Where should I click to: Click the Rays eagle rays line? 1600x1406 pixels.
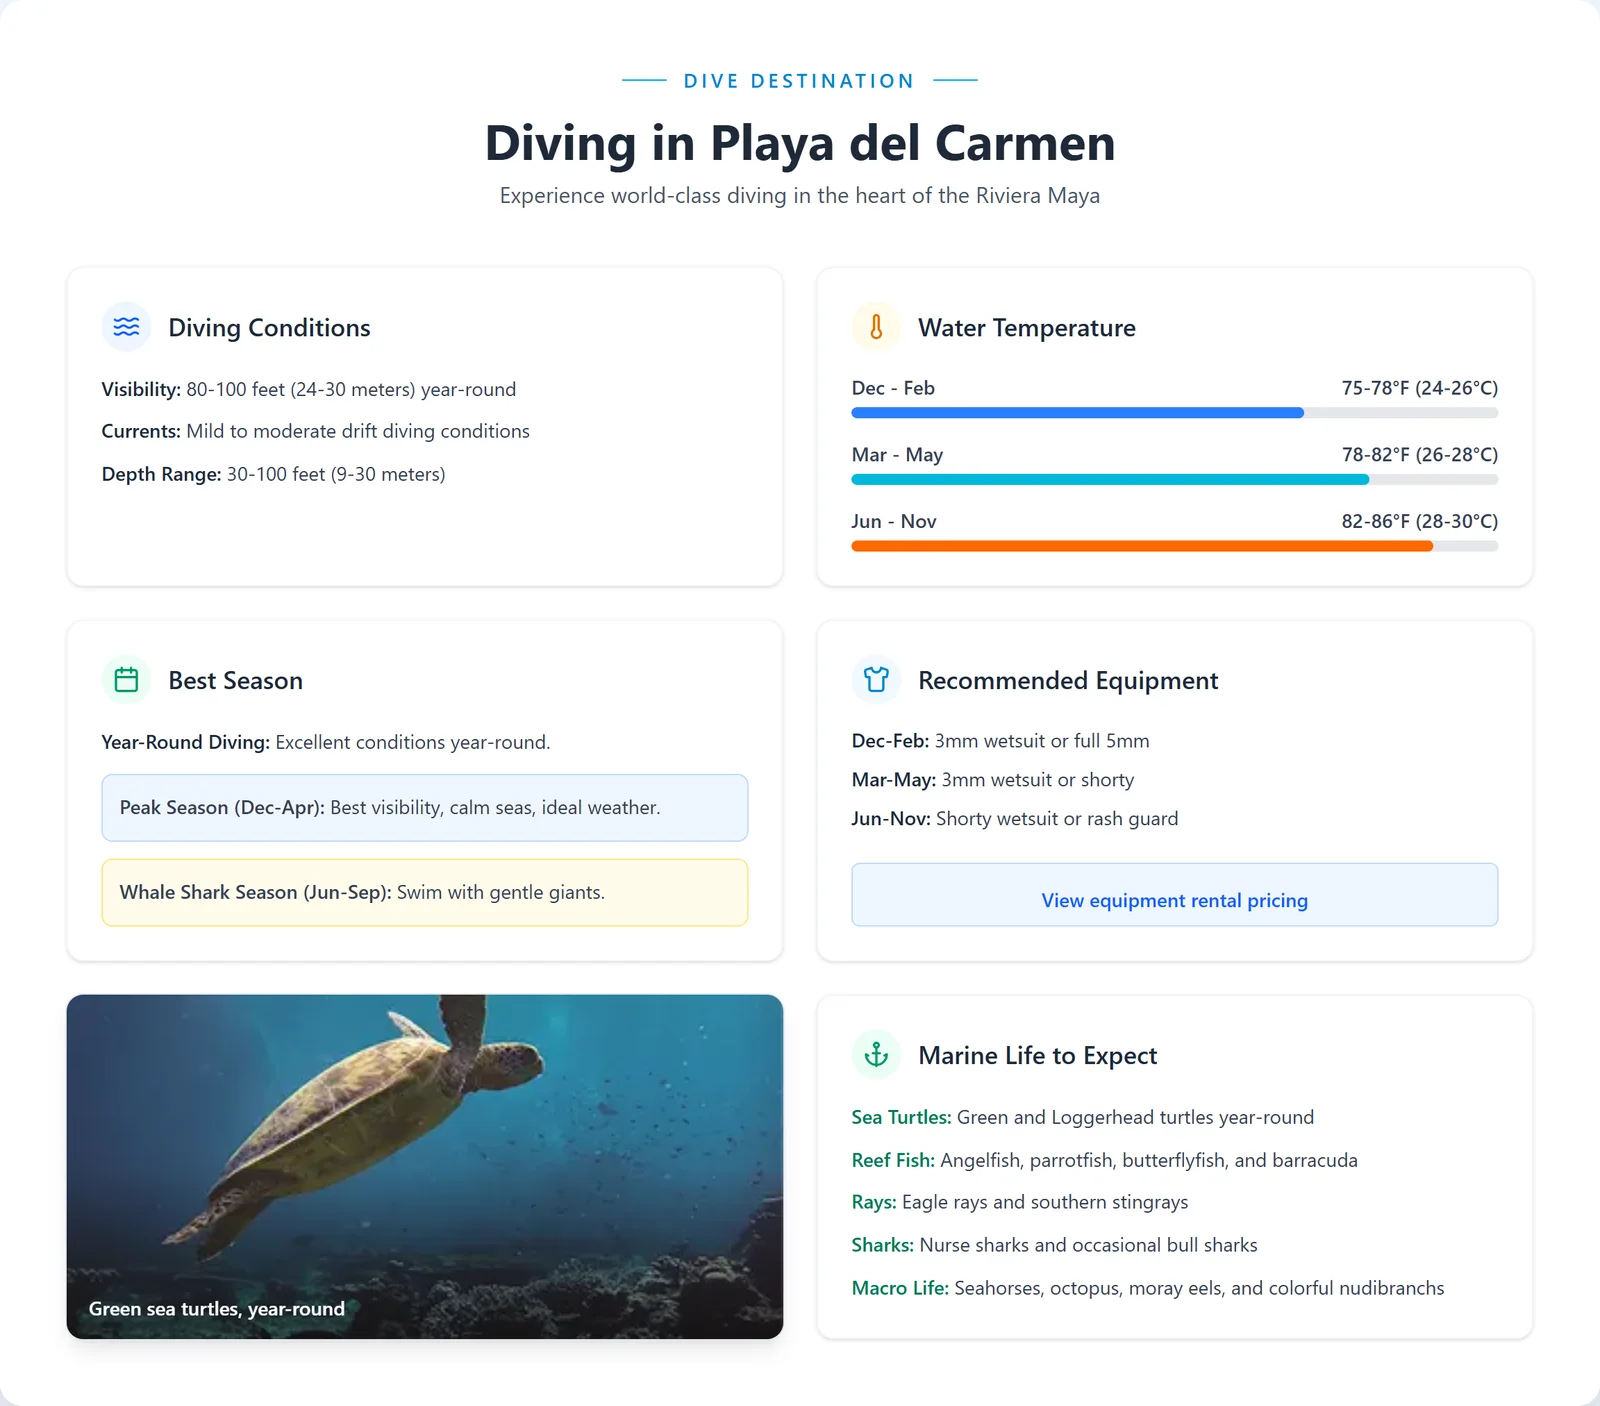pos(1020,1202)
